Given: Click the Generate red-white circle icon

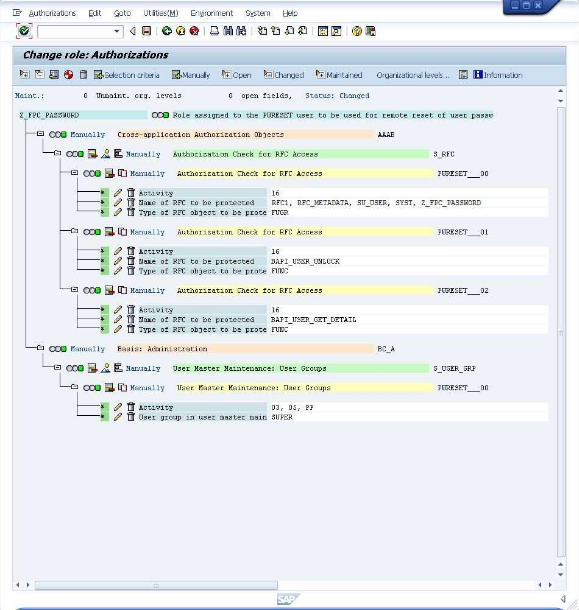Looking at the screenshot, I should pyautogui.click(x=68, y=75).
